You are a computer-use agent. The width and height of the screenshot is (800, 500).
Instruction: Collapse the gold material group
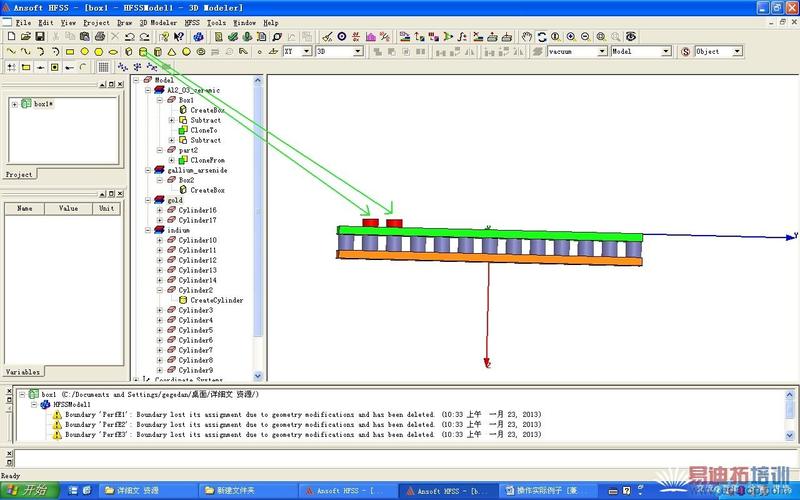148,200
